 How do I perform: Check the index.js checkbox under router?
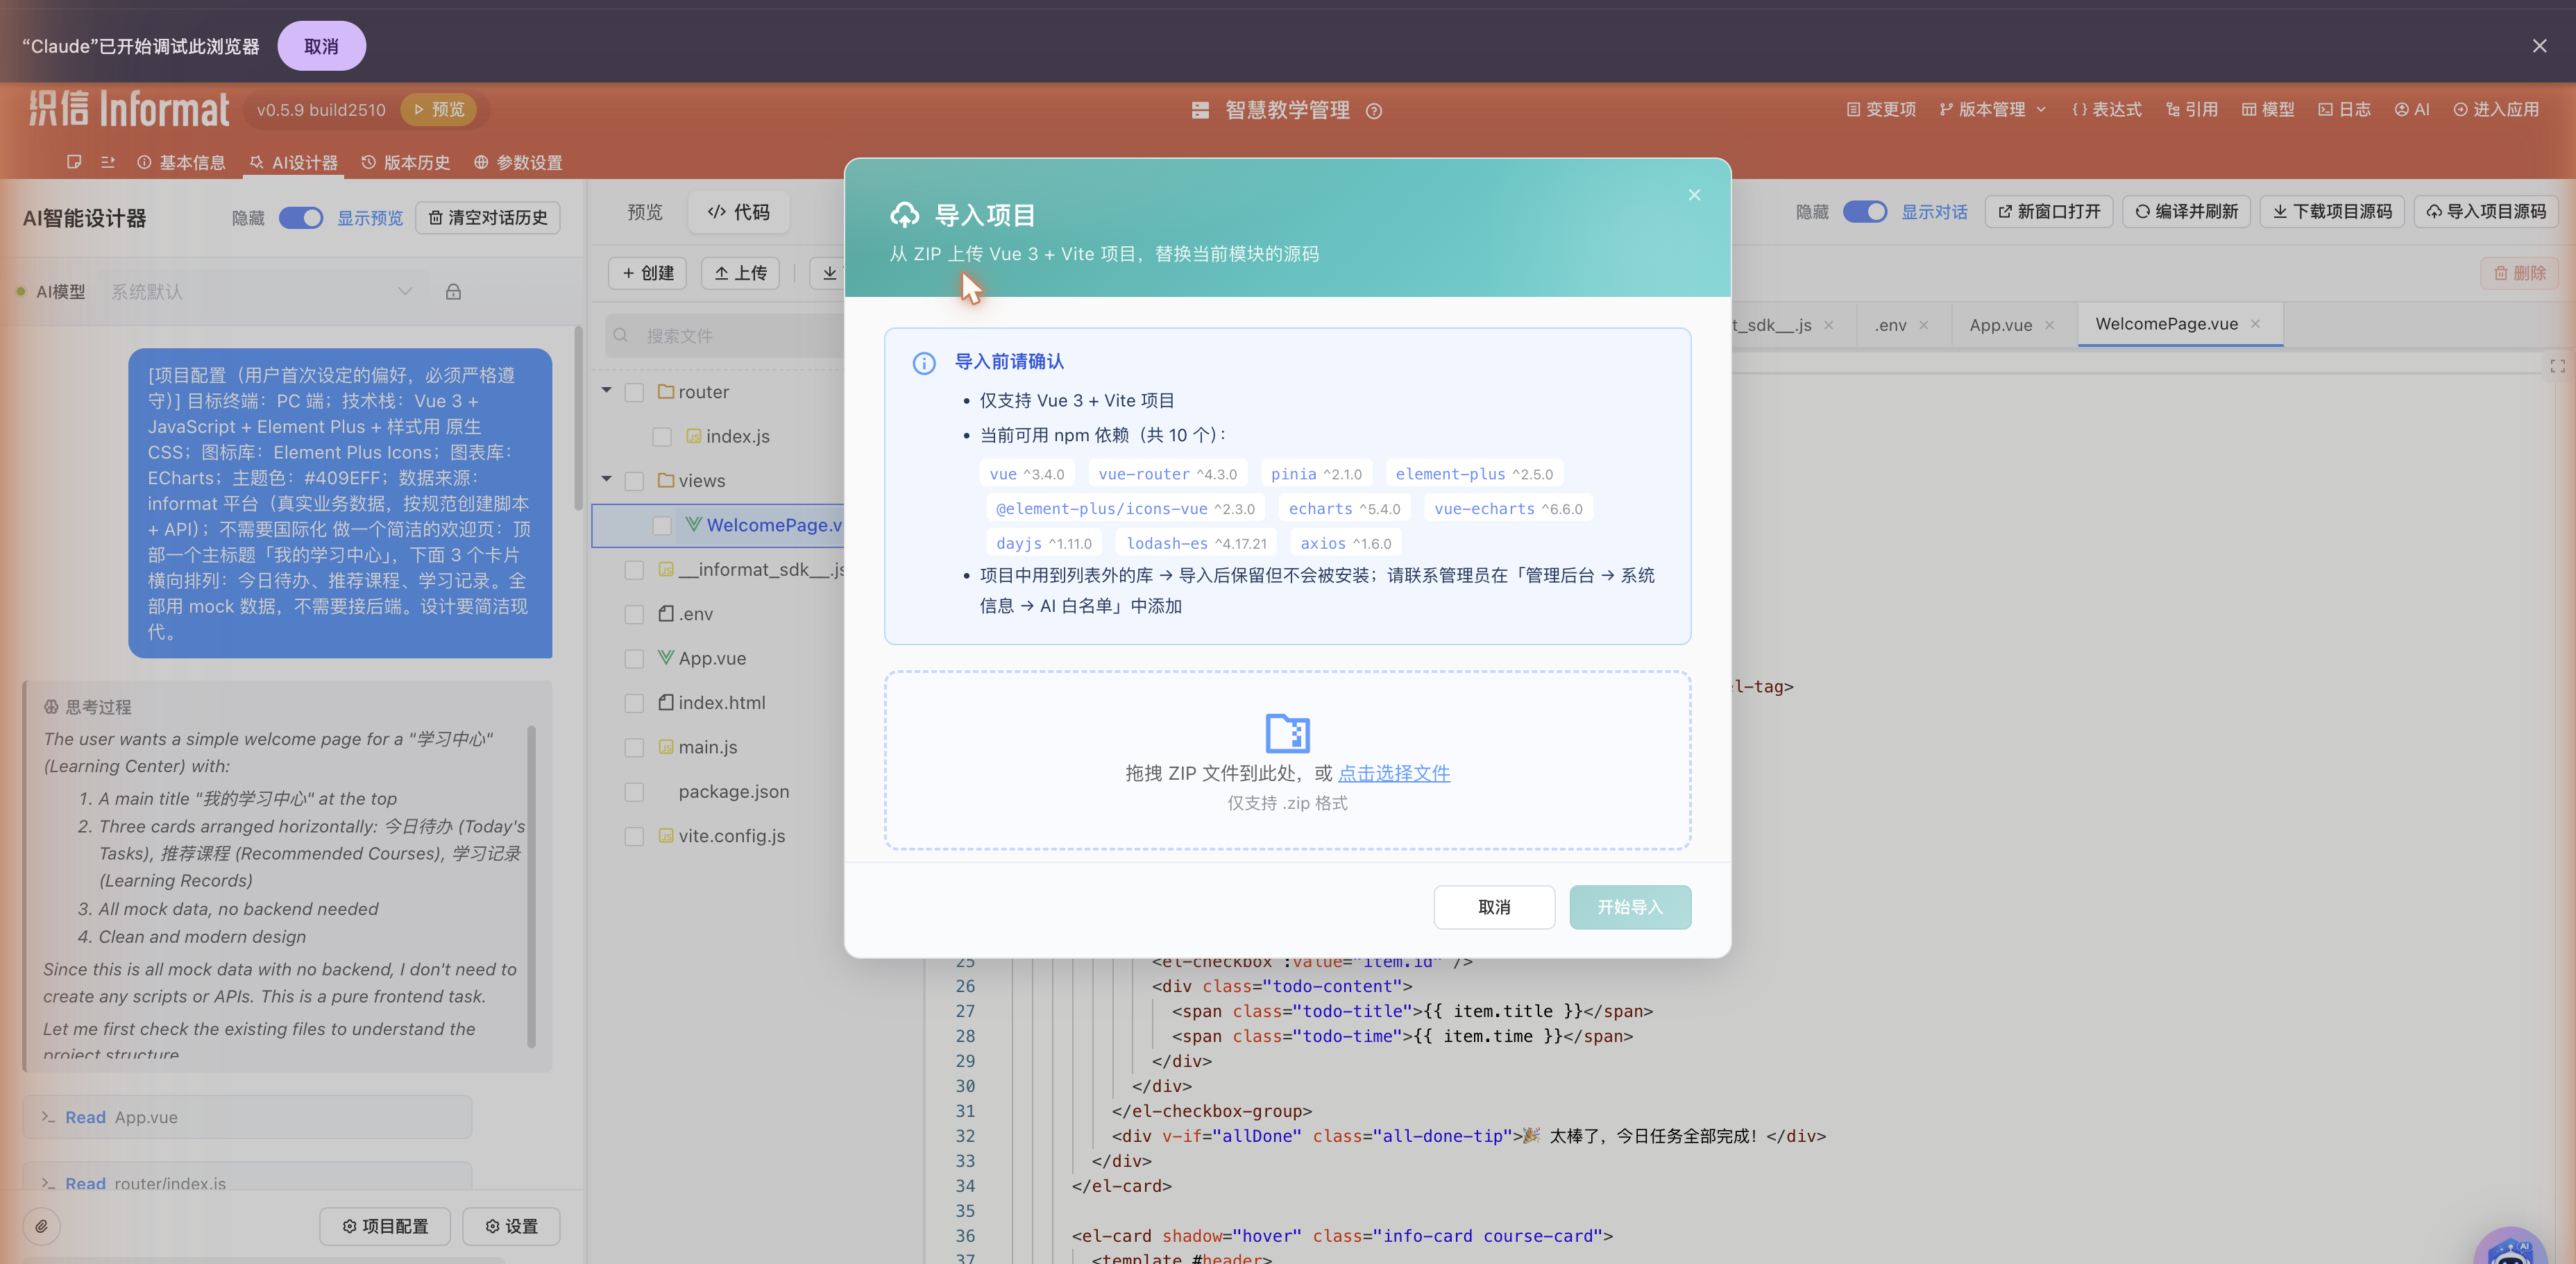click(x=661, y=437)
